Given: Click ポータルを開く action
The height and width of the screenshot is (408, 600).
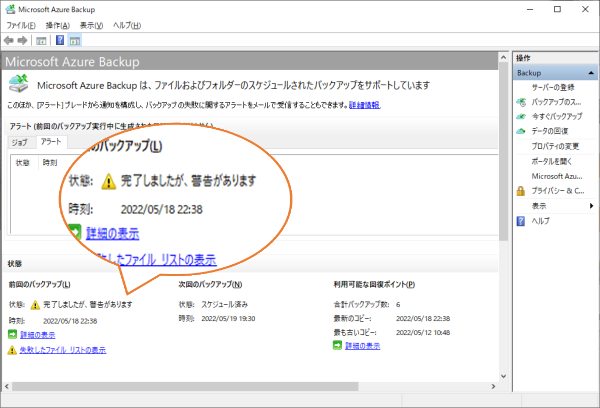Looking at the screenshot, I should tap(551, 162).
